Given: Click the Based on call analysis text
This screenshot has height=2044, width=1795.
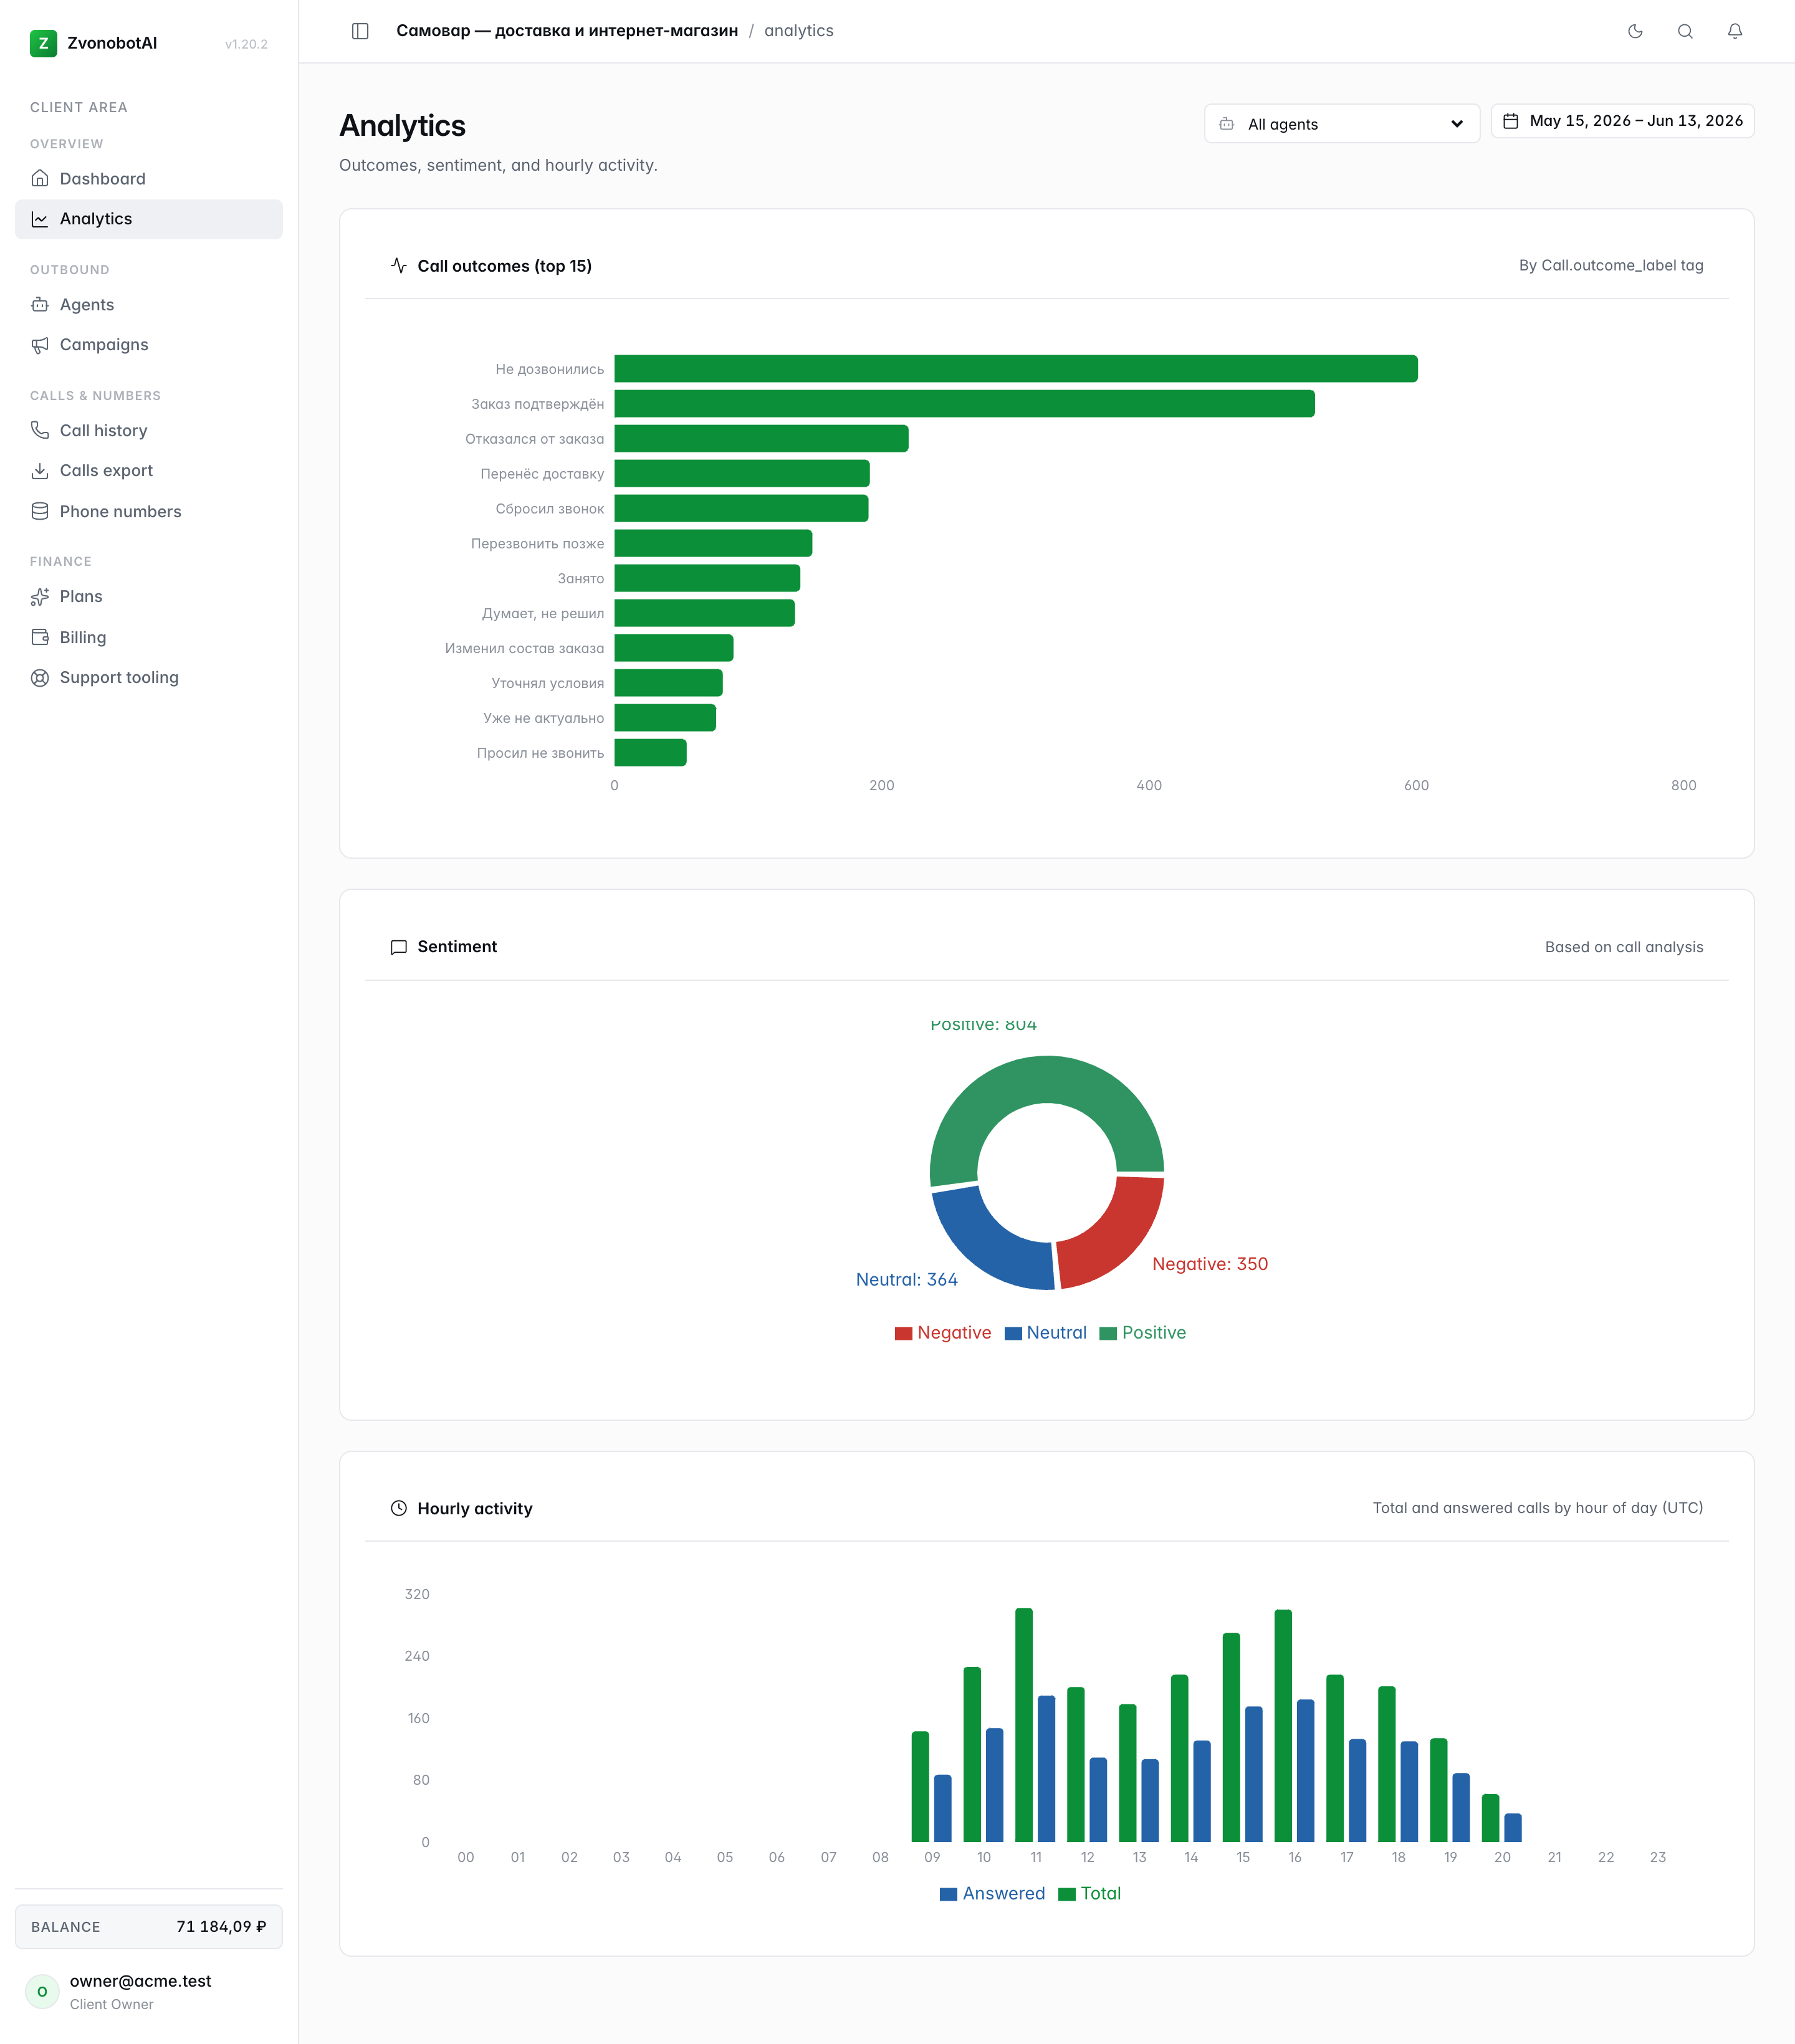Looking at the screenshot, I should (1624, 947).
